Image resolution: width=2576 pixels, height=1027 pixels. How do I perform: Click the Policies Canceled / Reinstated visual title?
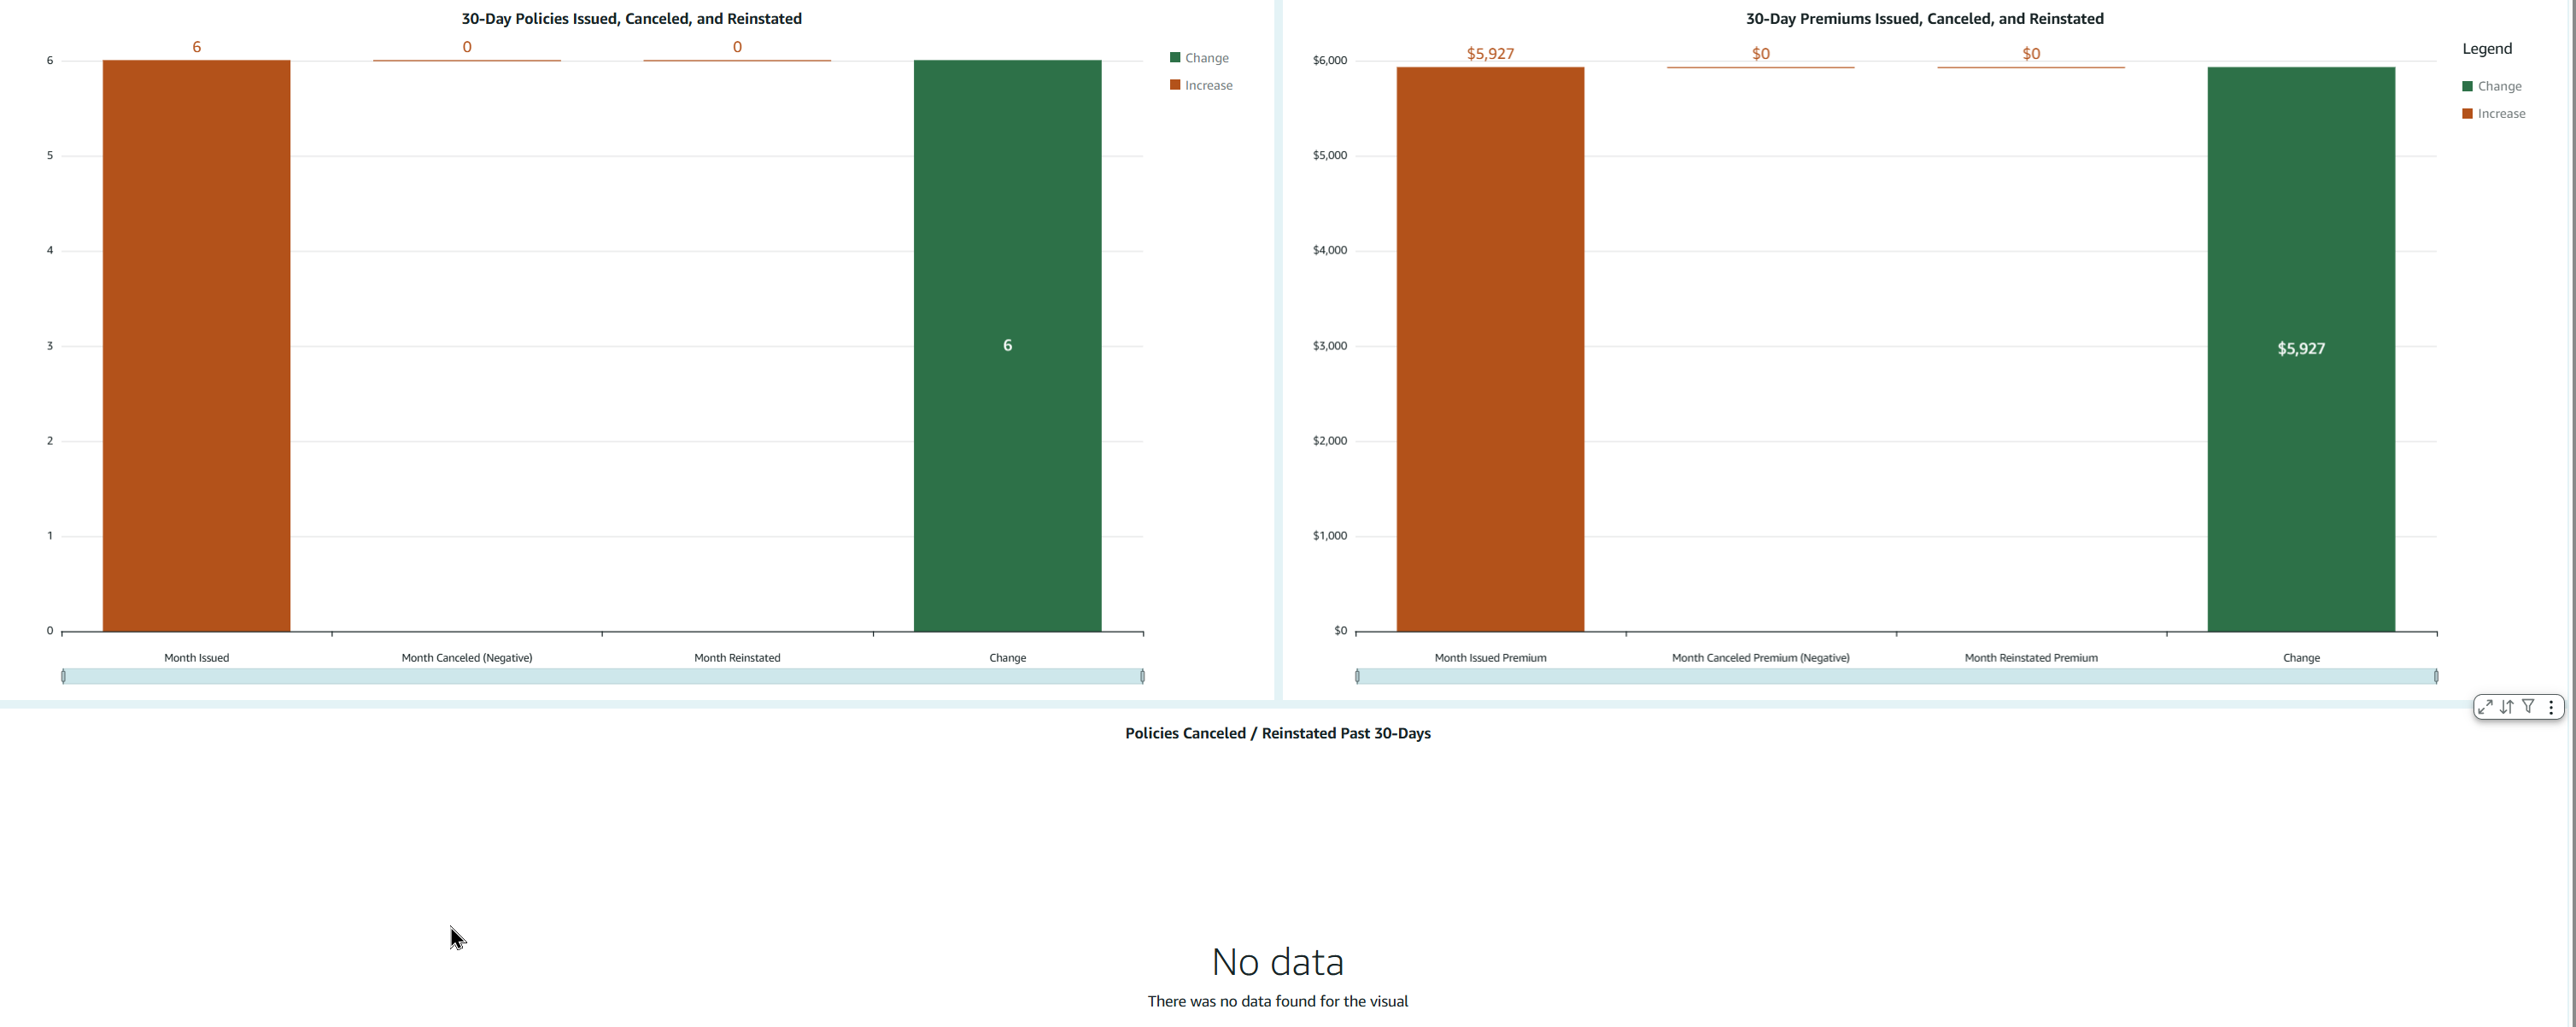(1277, 733)
